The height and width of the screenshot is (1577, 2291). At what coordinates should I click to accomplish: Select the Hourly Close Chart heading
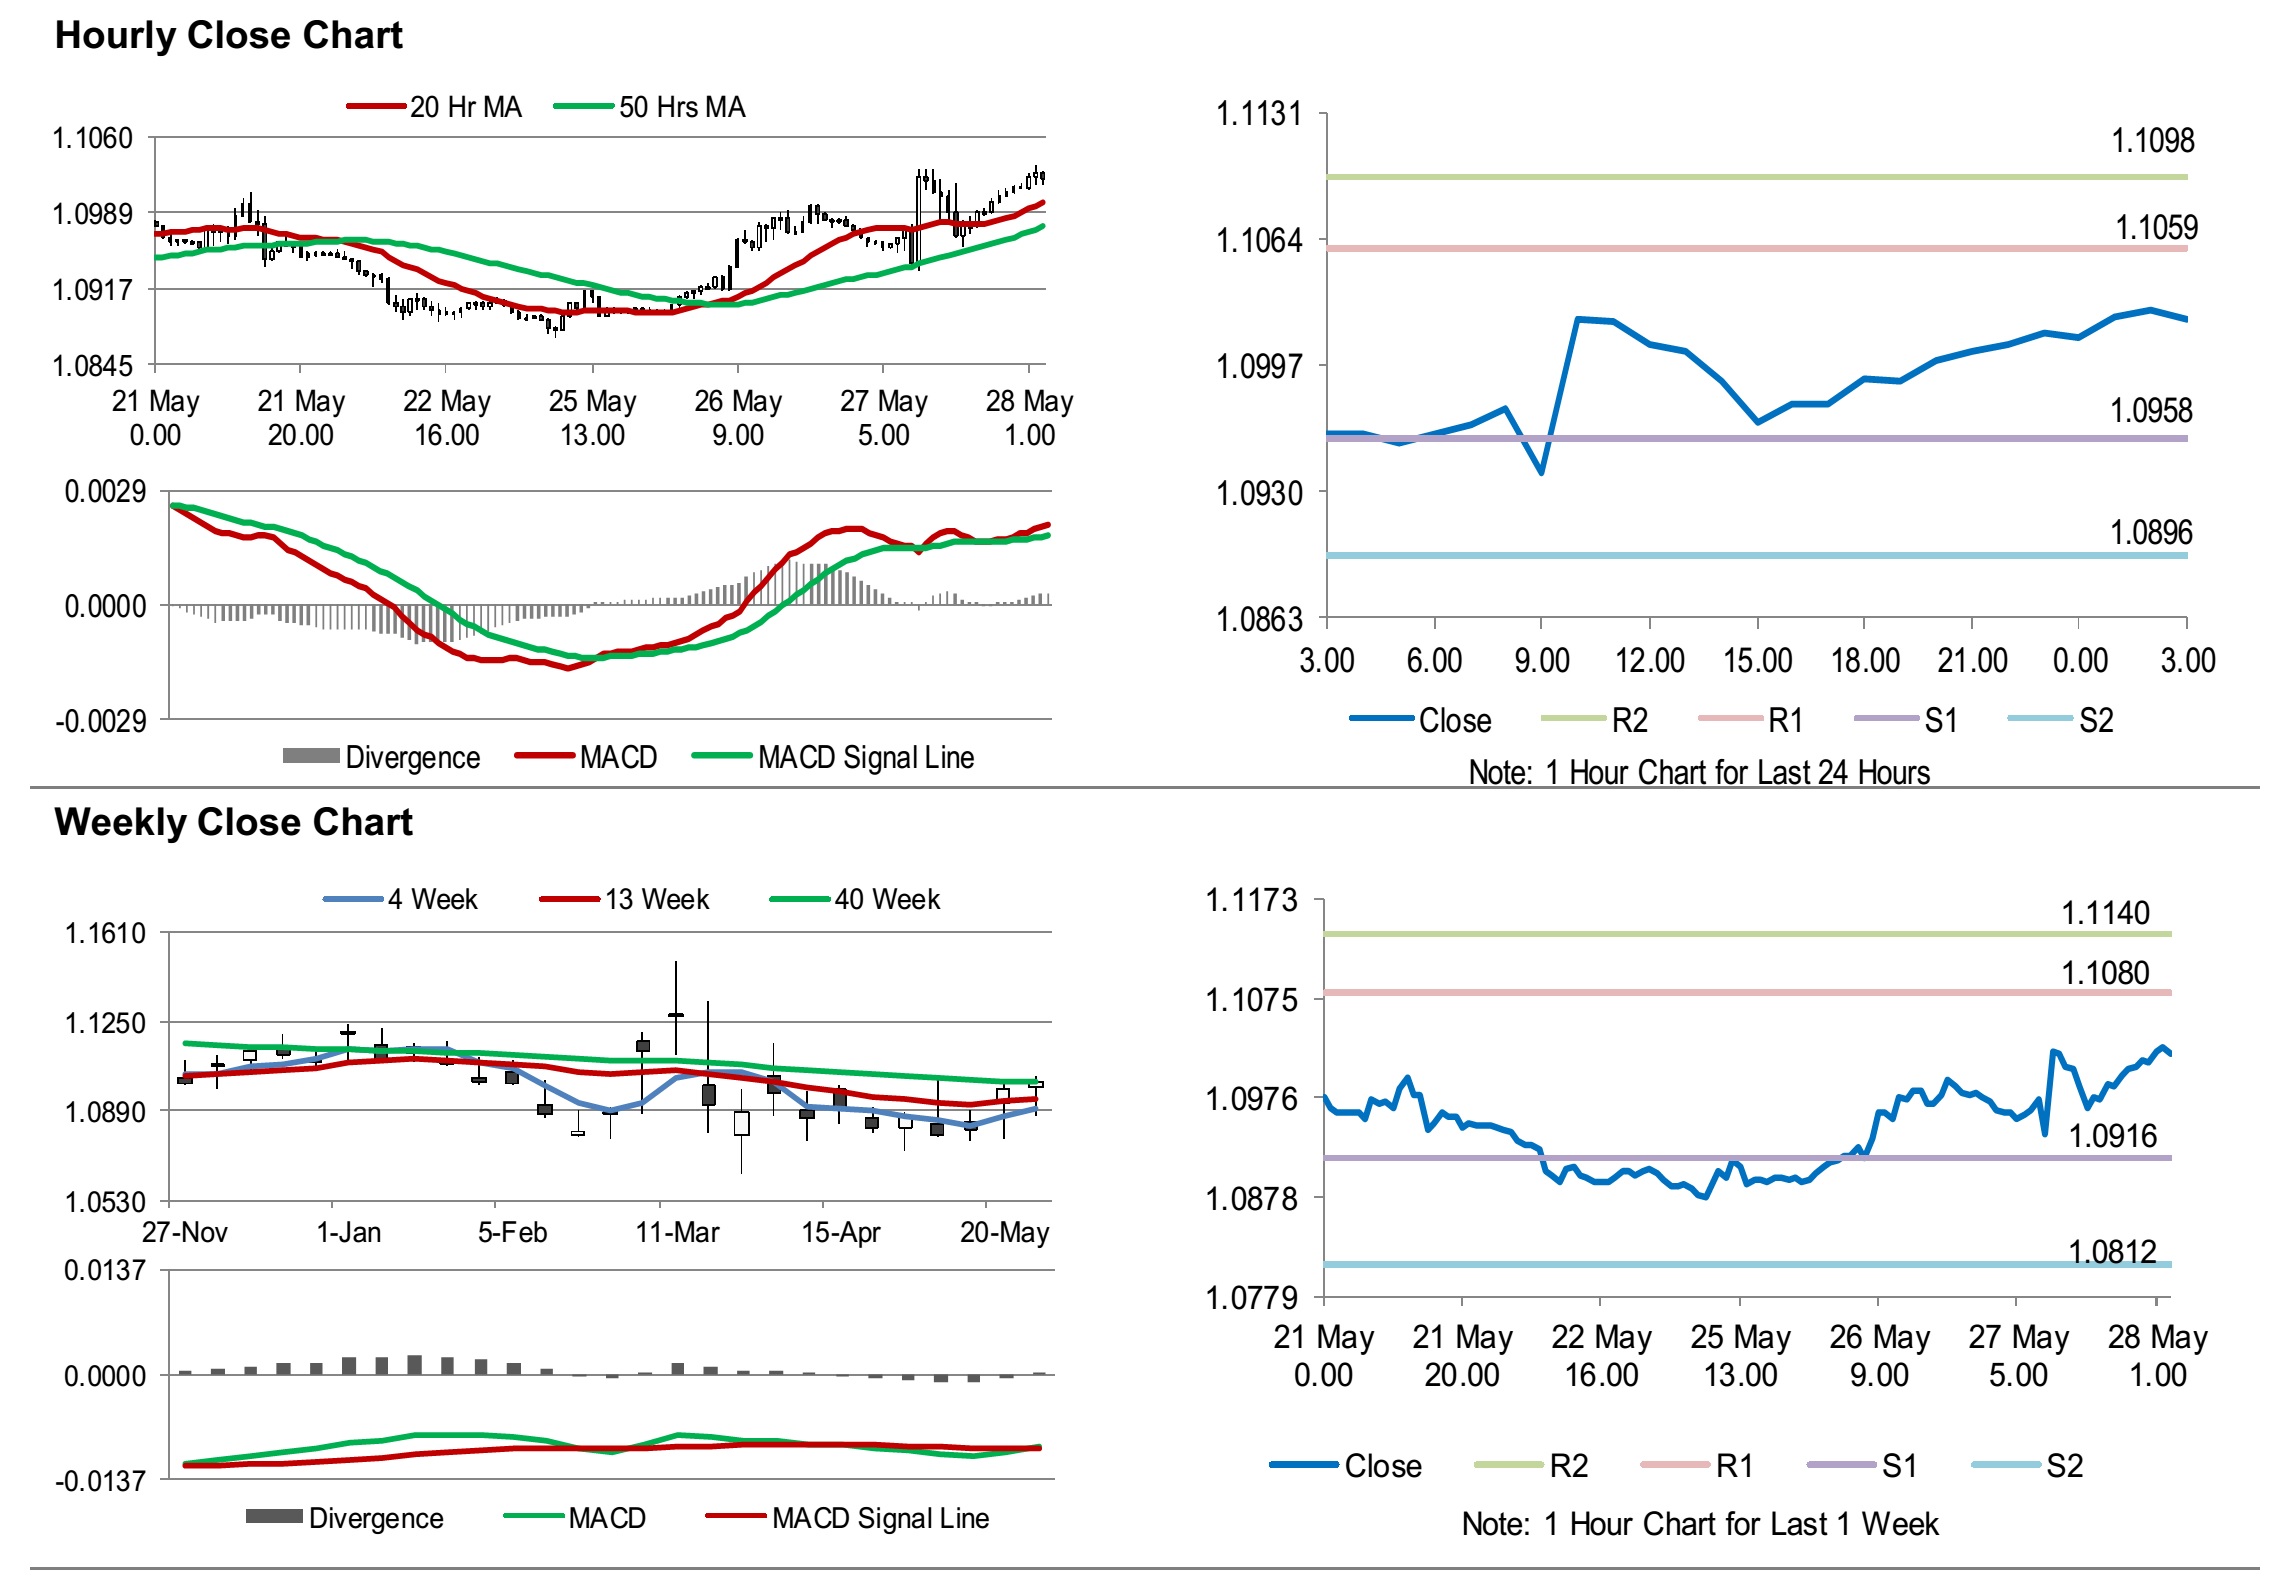[x=228, y=35]
